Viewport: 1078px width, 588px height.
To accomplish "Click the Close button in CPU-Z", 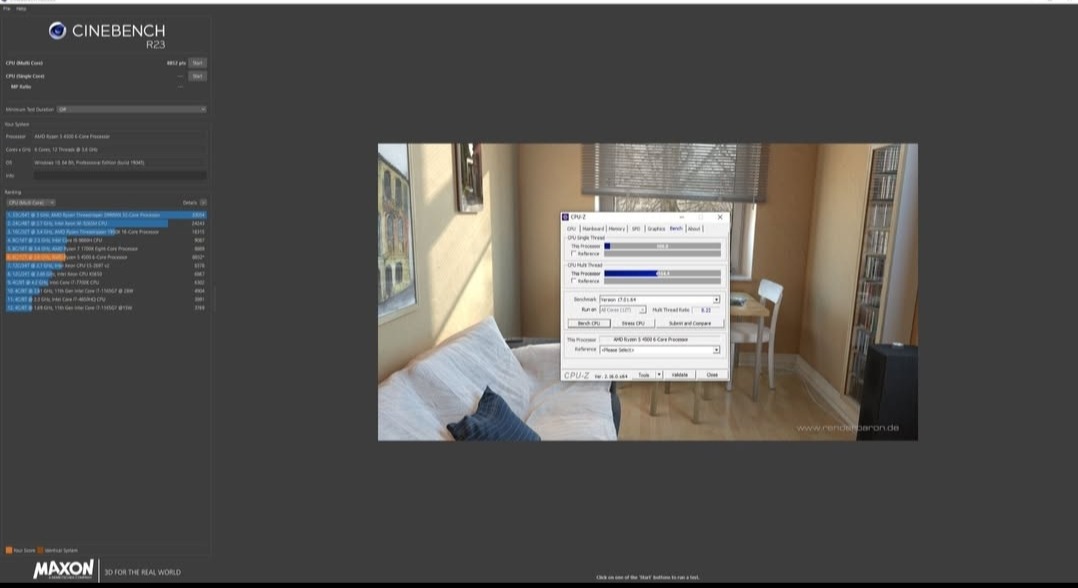I will coord(712,375).
